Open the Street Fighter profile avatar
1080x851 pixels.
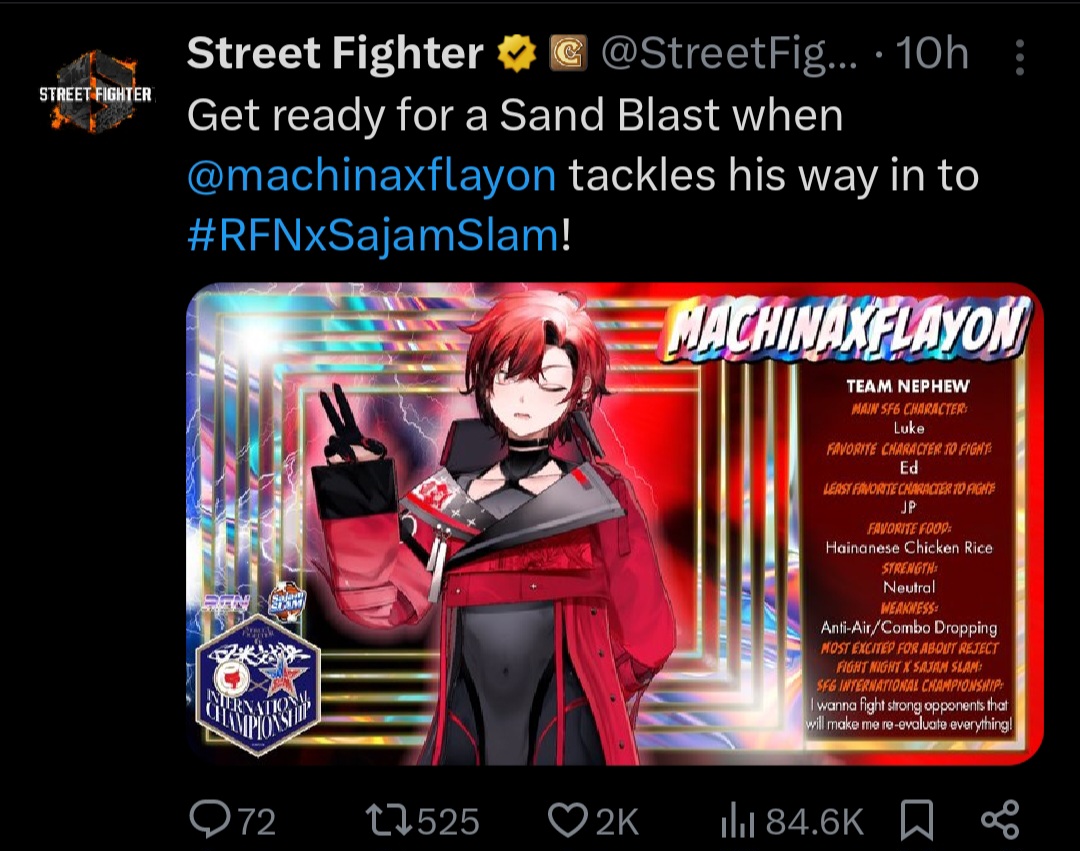click(x=96, y=92)
